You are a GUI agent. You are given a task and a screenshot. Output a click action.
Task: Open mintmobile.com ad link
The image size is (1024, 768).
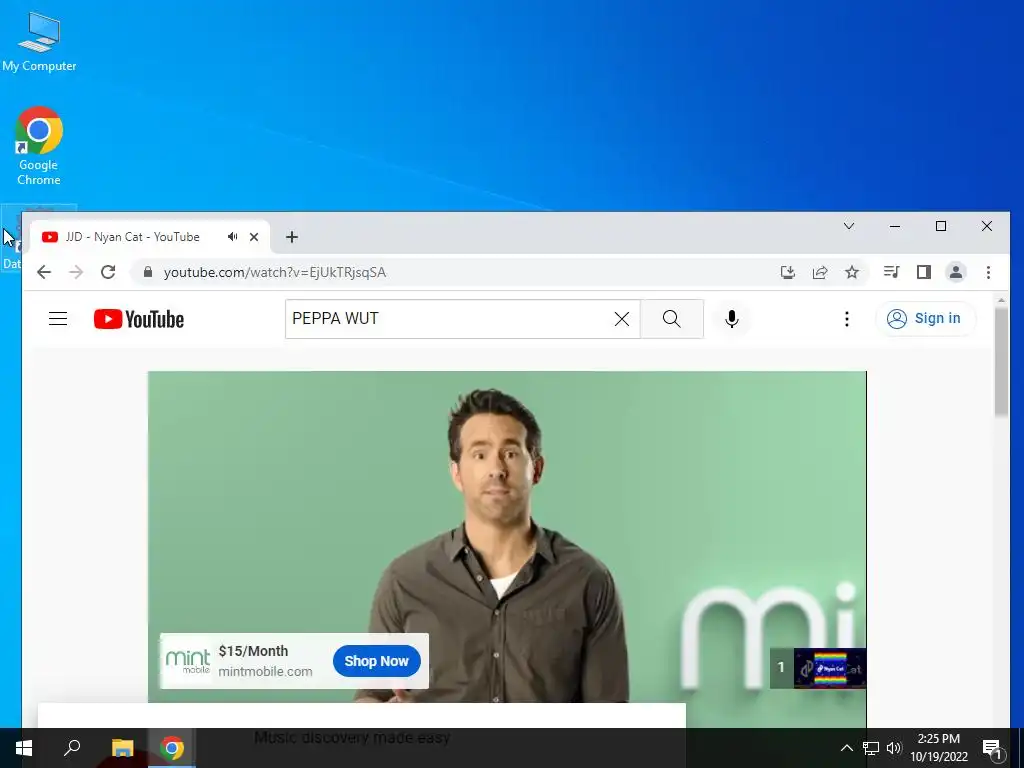[265, 671]
